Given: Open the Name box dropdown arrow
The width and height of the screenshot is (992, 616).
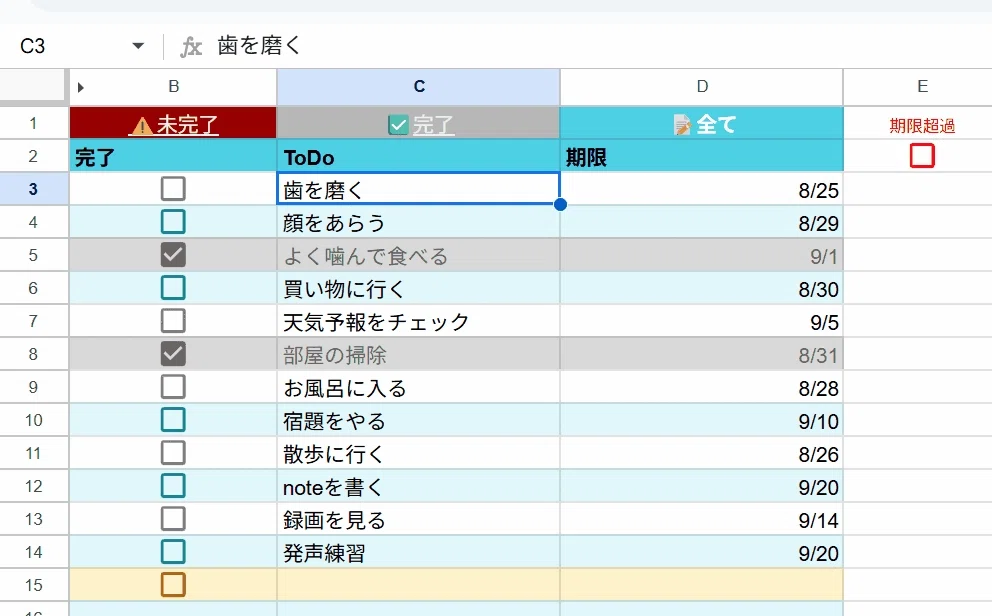Looking at the screenshot, I should [x=138, y=46].
